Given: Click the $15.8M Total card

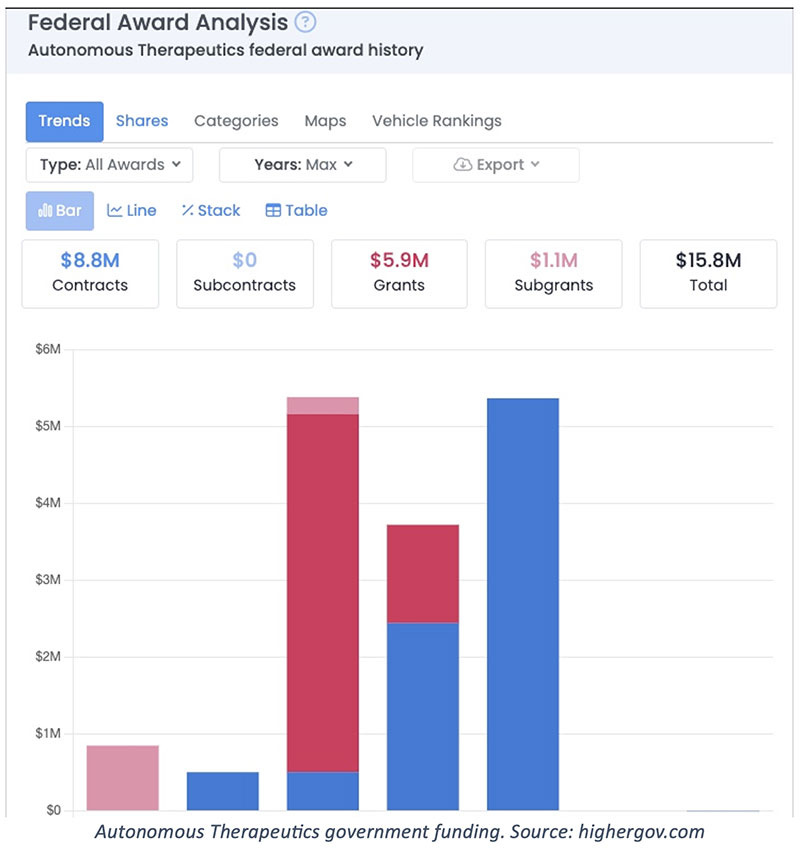Looking at the screenshot, I should pos(708,274).
